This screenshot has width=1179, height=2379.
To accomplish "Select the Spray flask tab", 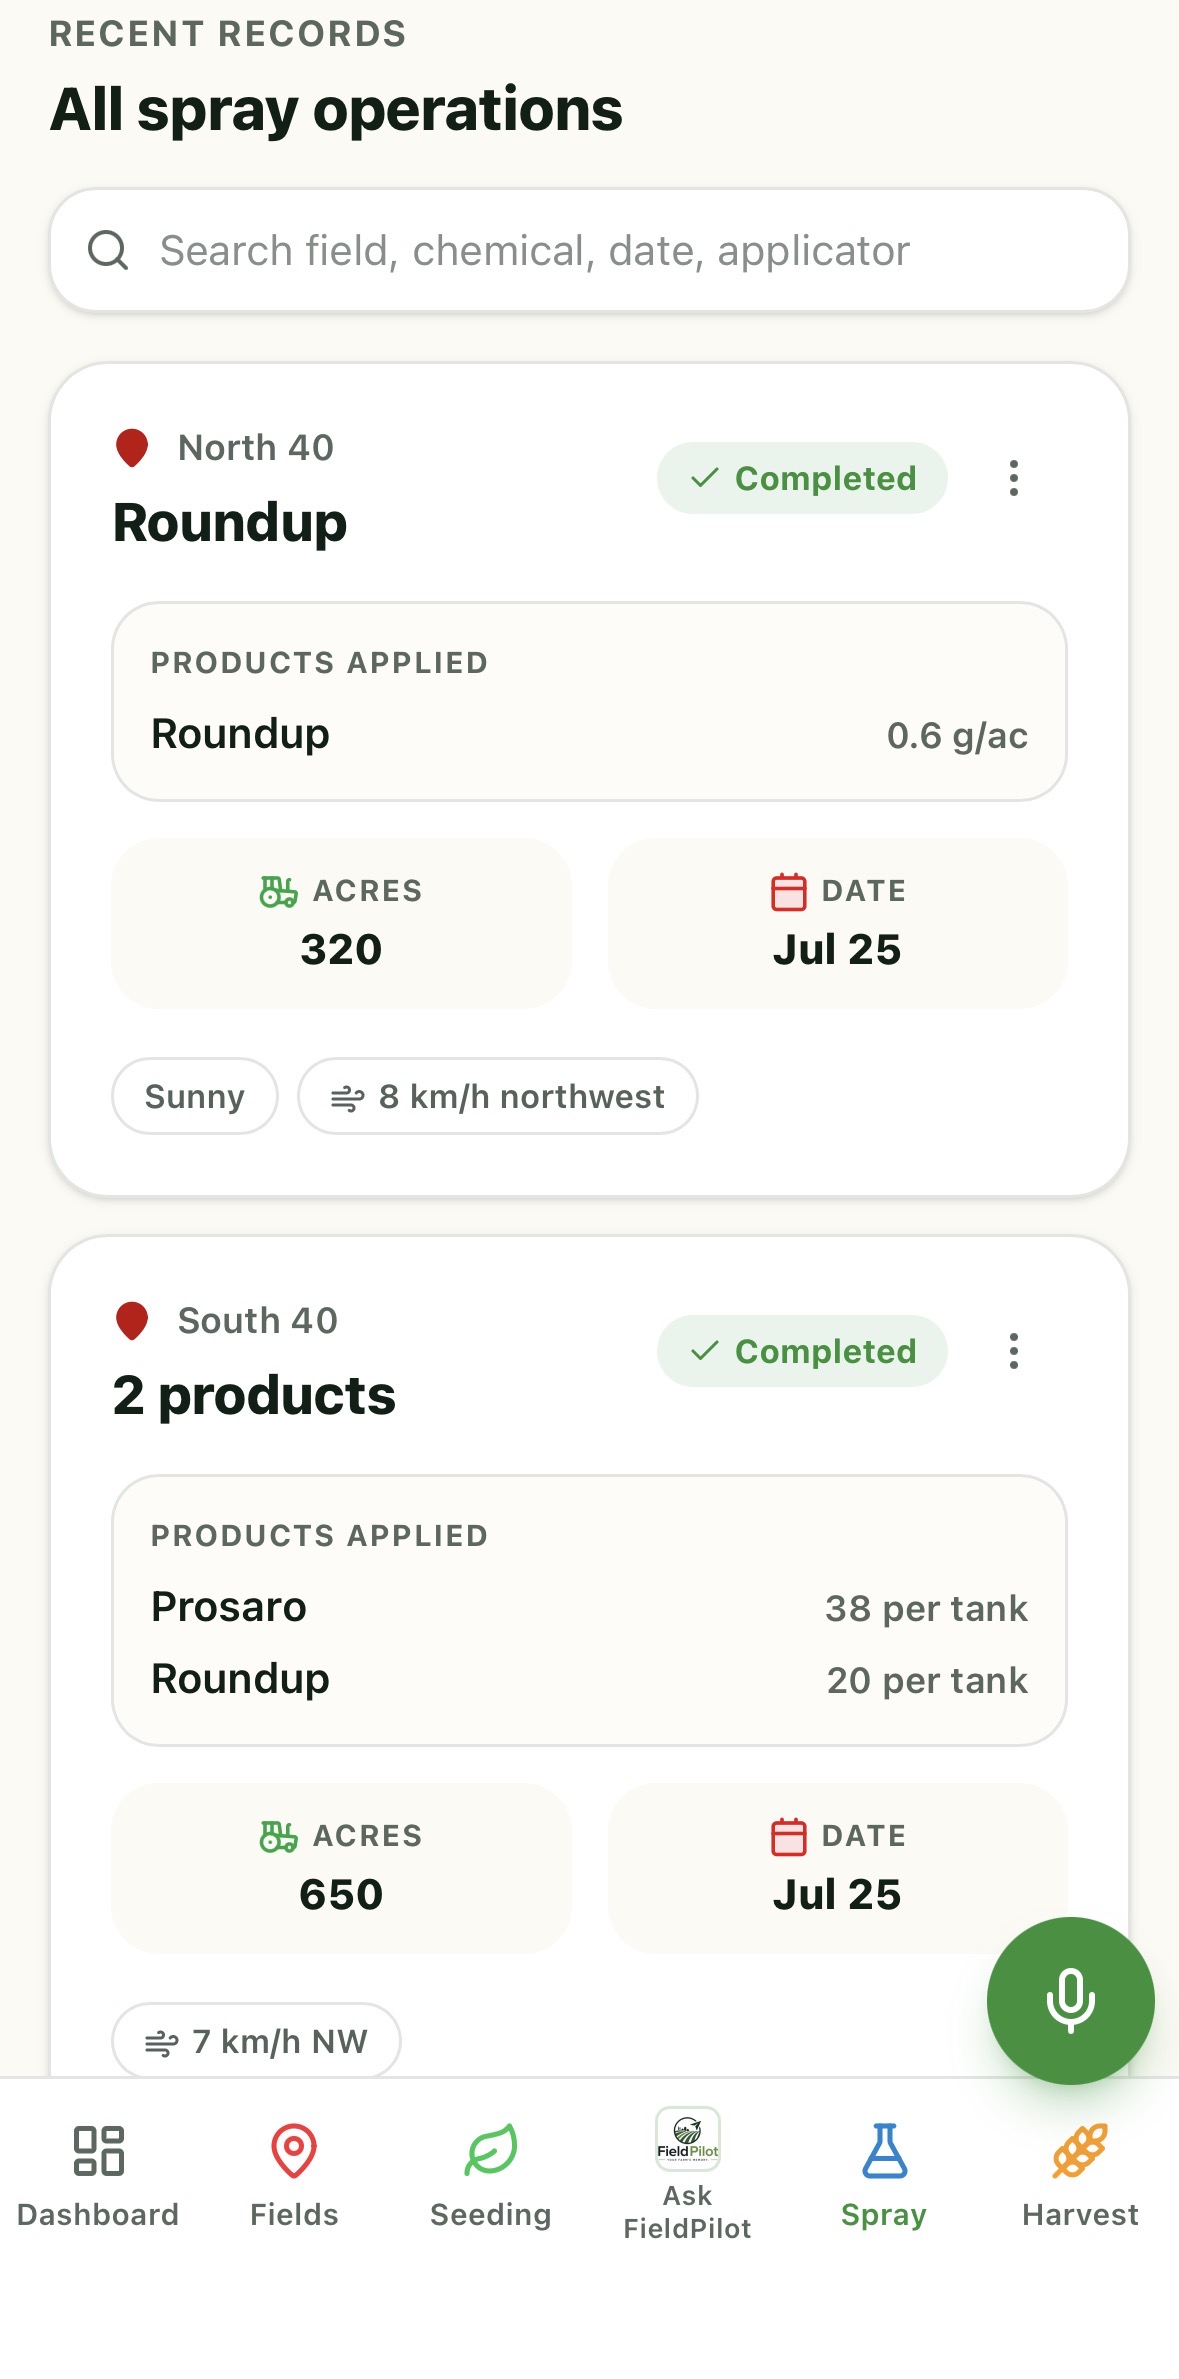I will coord(884,2177).
